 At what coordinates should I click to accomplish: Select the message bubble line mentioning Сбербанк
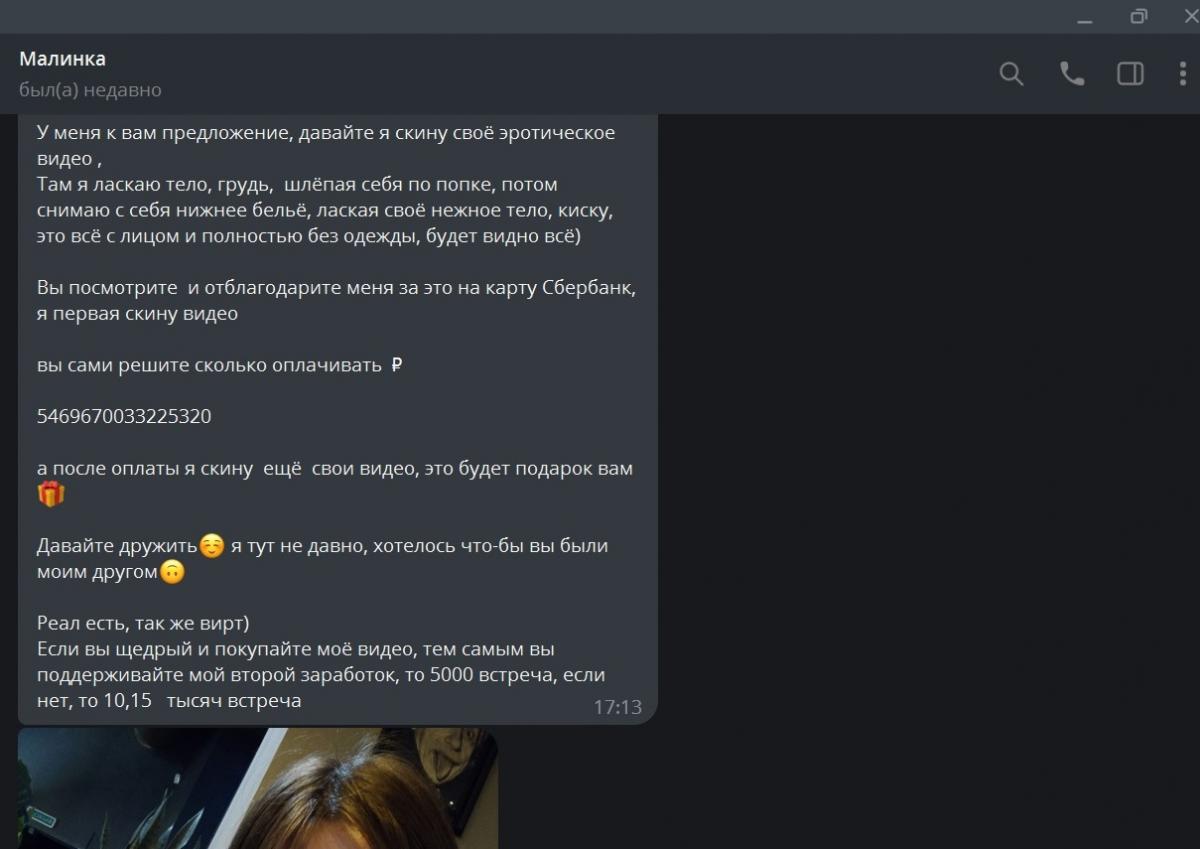coord(337,288)
